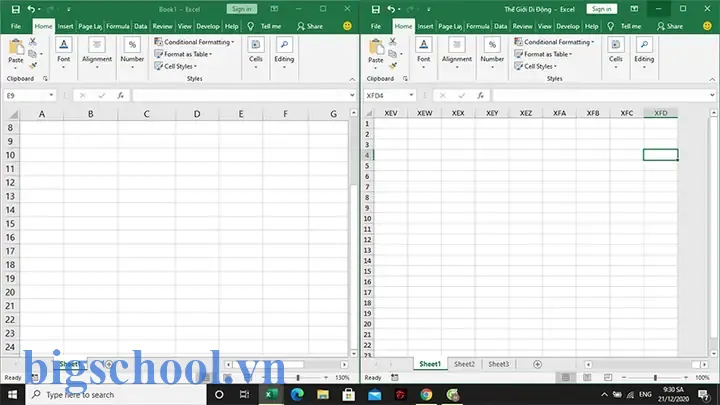Viewport: 720px width, 405px height.
Task: Select Sheet2 tab in right window
Action: tap(464, 364)
